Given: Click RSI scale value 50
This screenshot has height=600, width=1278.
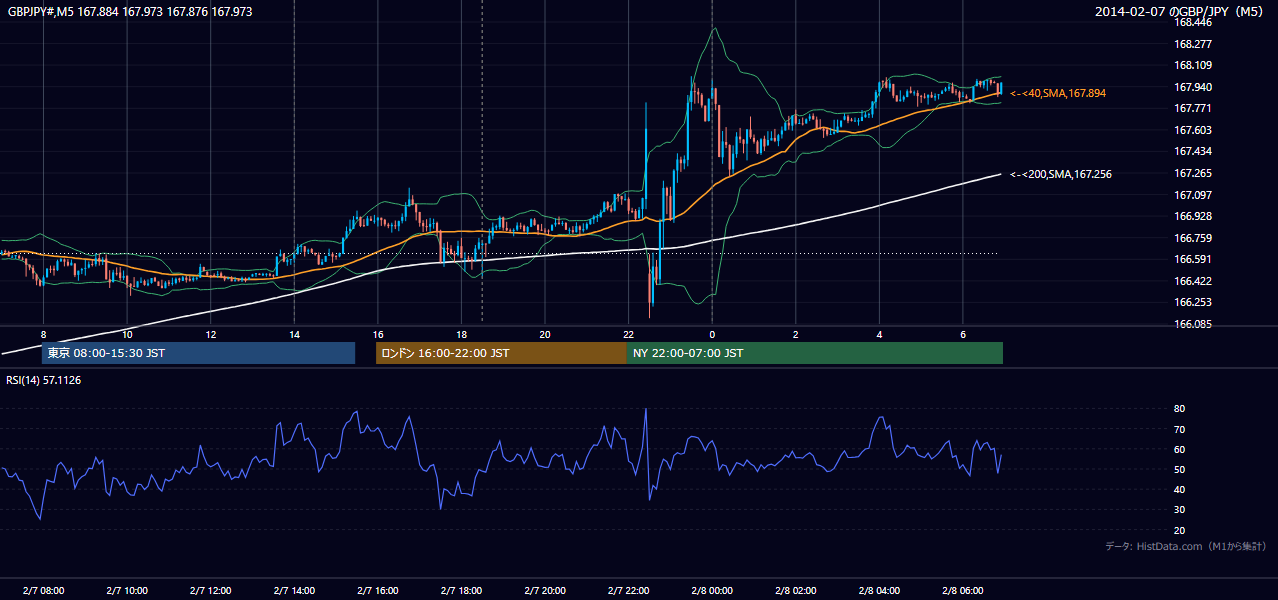Looking at the screenshot, I should pyautogui.click(x=1180, y=469).
